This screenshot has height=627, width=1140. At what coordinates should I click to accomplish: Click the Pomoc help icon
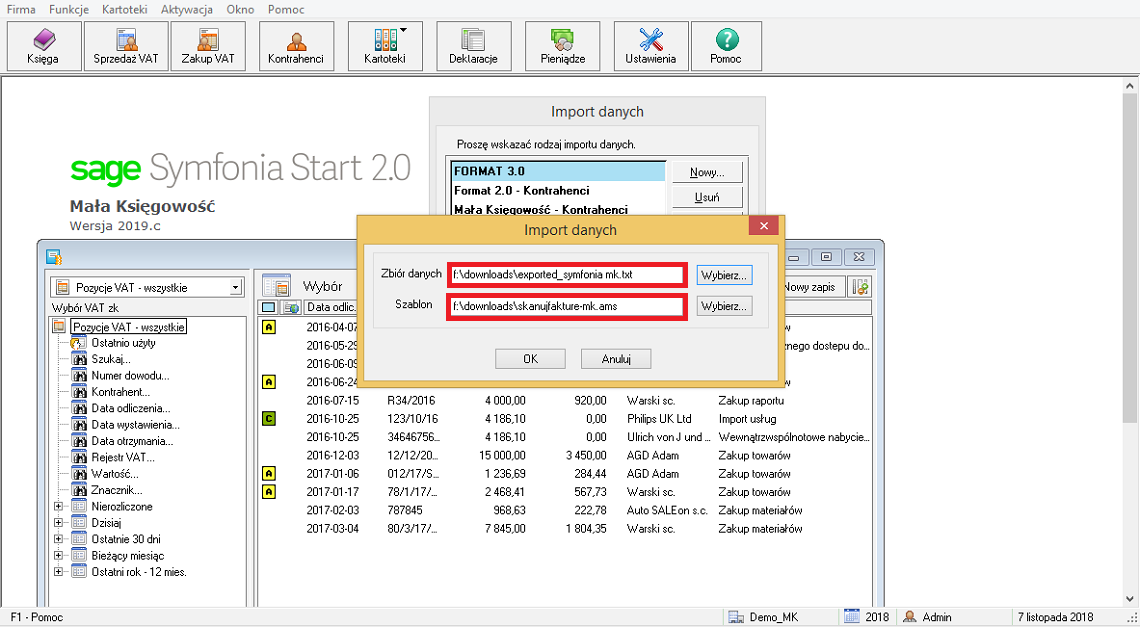point(726,46)
